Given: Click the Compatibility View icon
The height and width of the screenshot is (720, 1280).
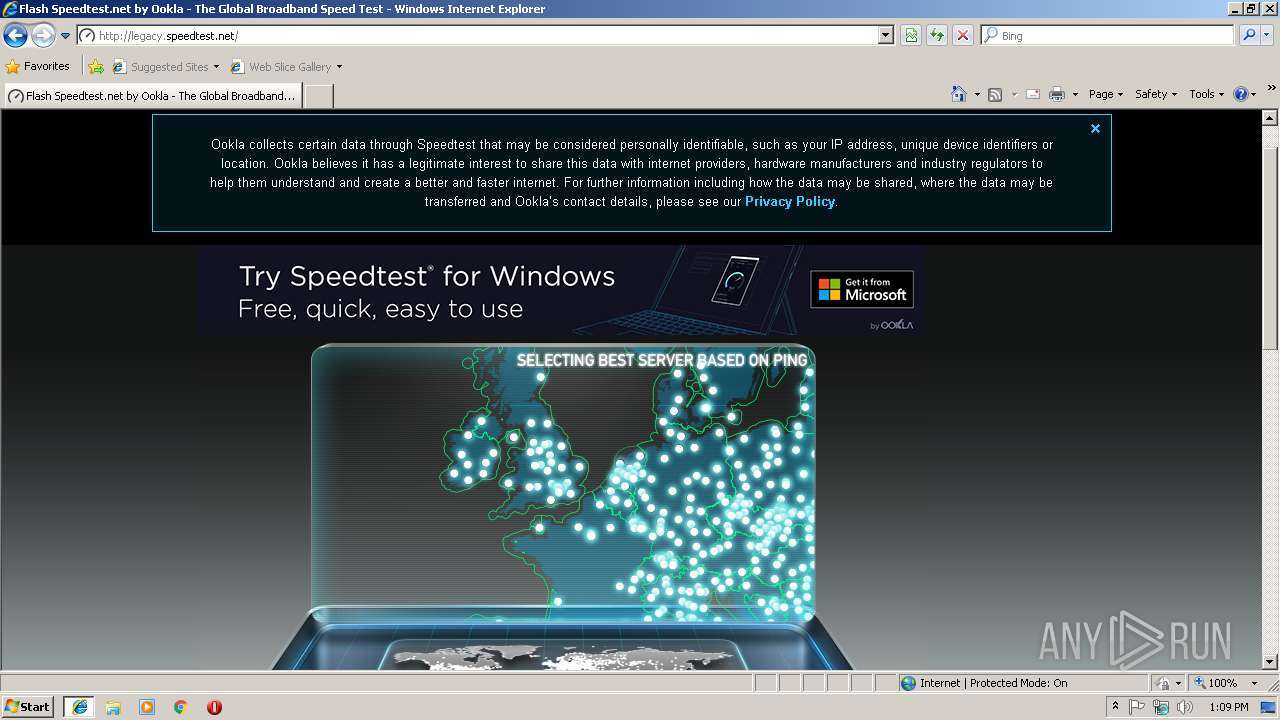Looking at the screenshot, I should [911, 35].
